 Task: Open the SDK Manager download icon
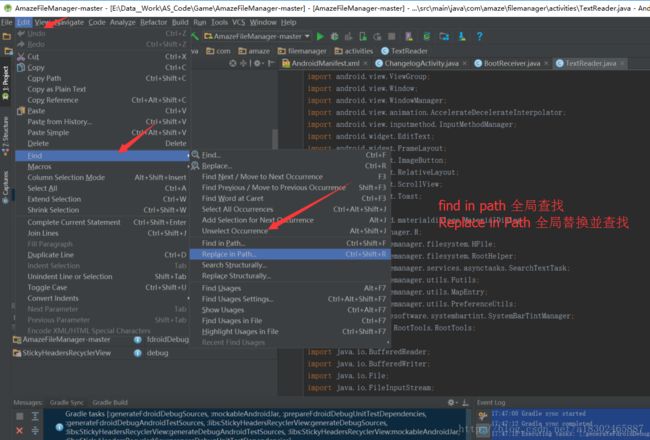(462, 36)
